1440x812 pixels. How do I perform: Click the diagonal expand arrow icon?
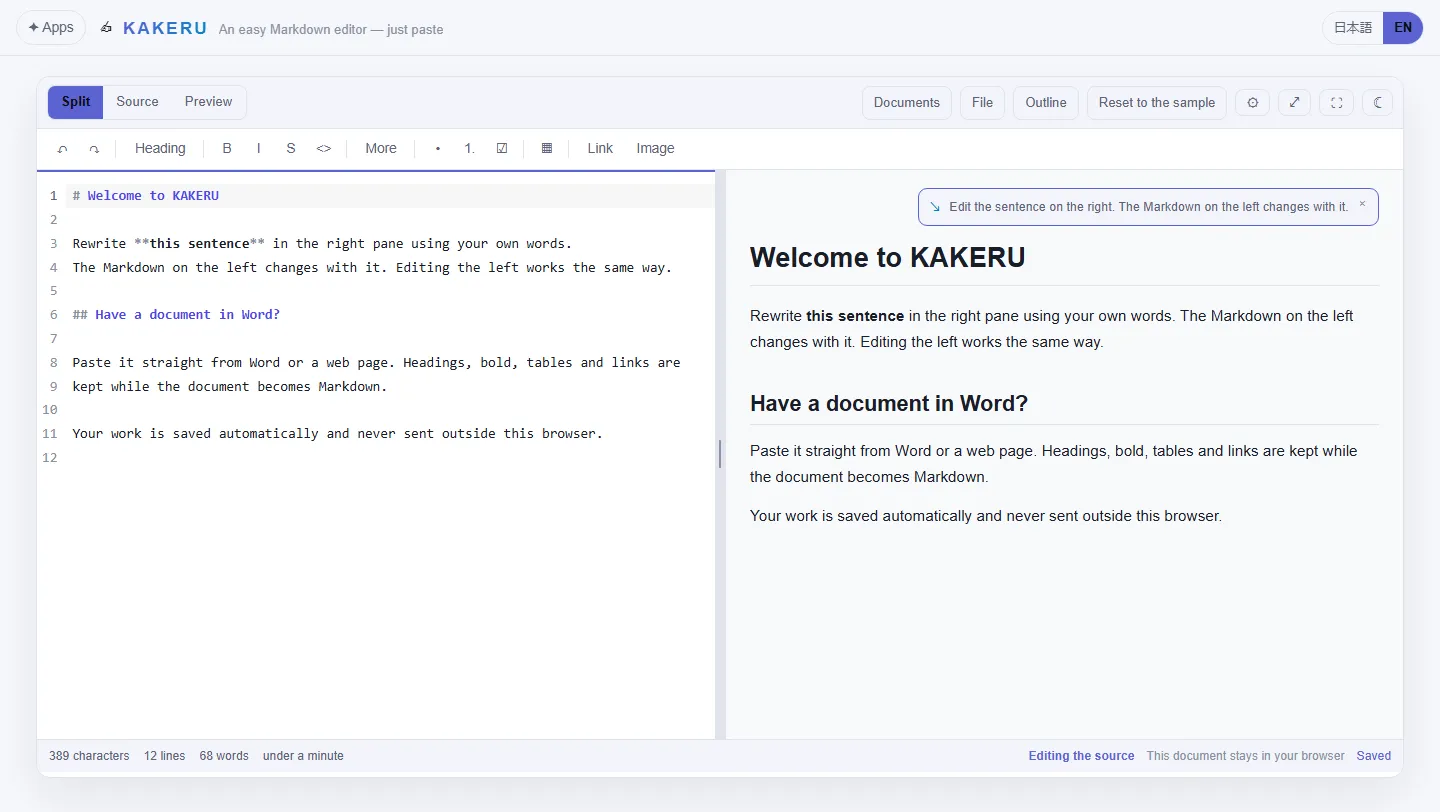point(1295,102)
